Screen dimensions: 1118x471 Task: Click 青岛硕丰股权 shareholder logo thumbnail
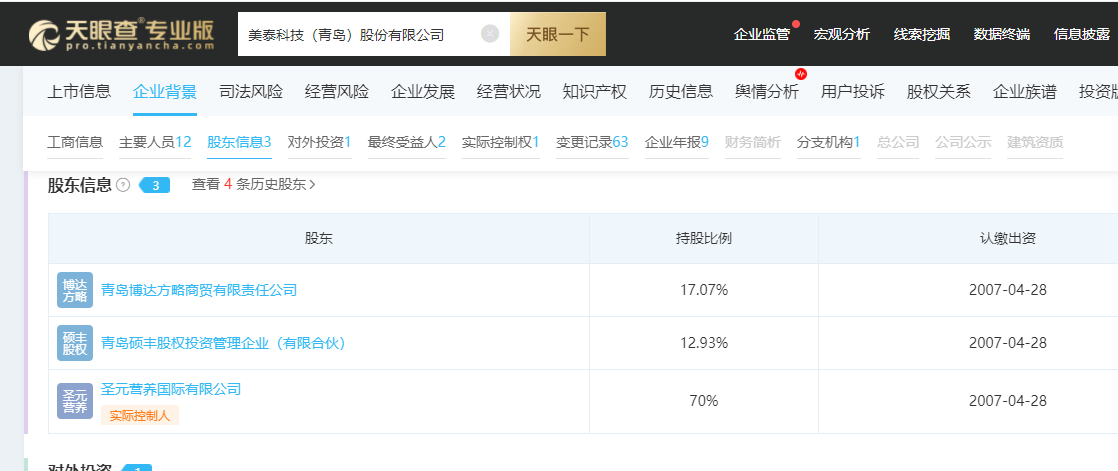pos(75,343)
